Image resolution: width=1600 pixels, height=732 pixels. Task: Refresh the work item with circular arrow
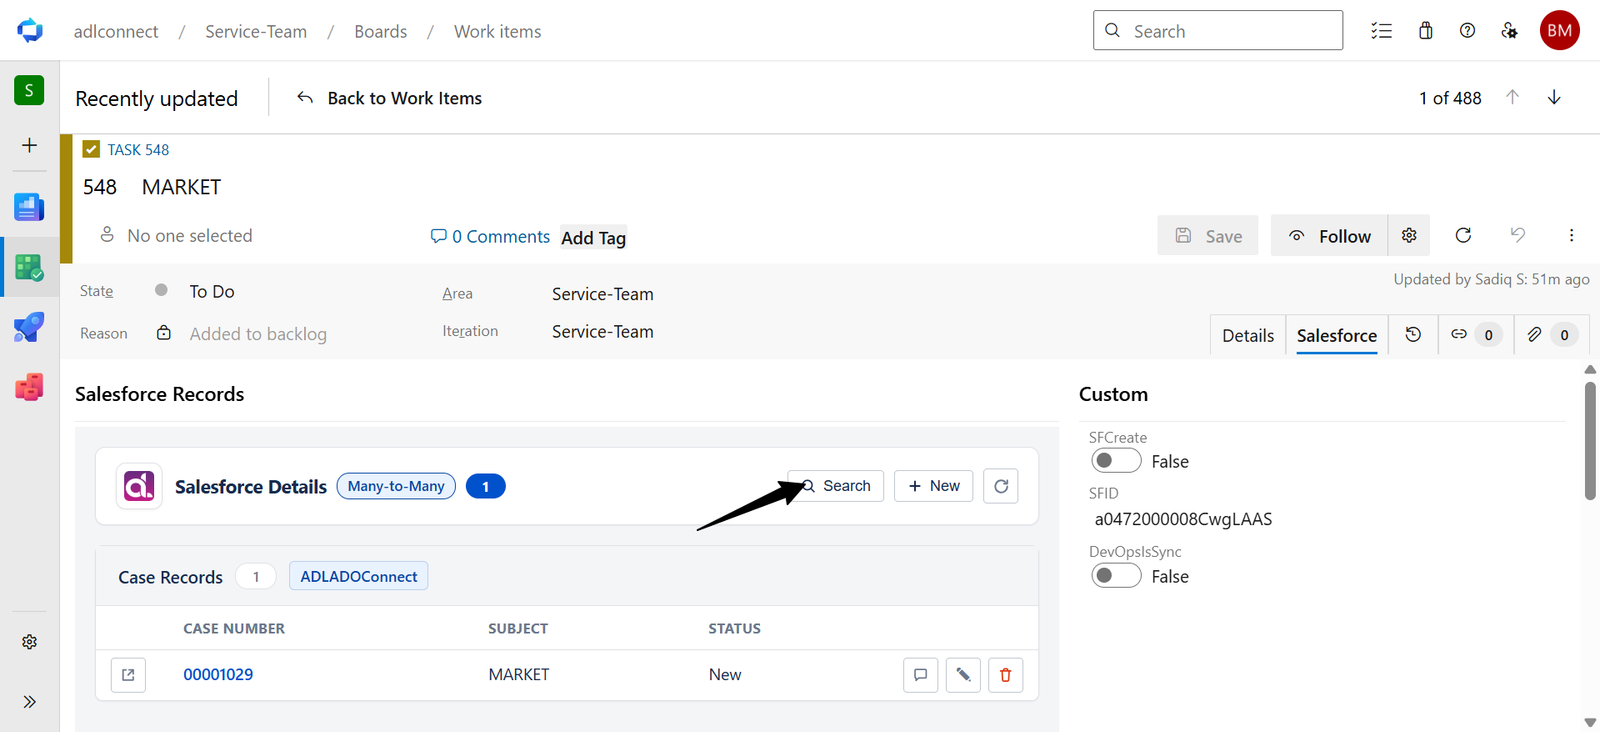[1463, 235]
